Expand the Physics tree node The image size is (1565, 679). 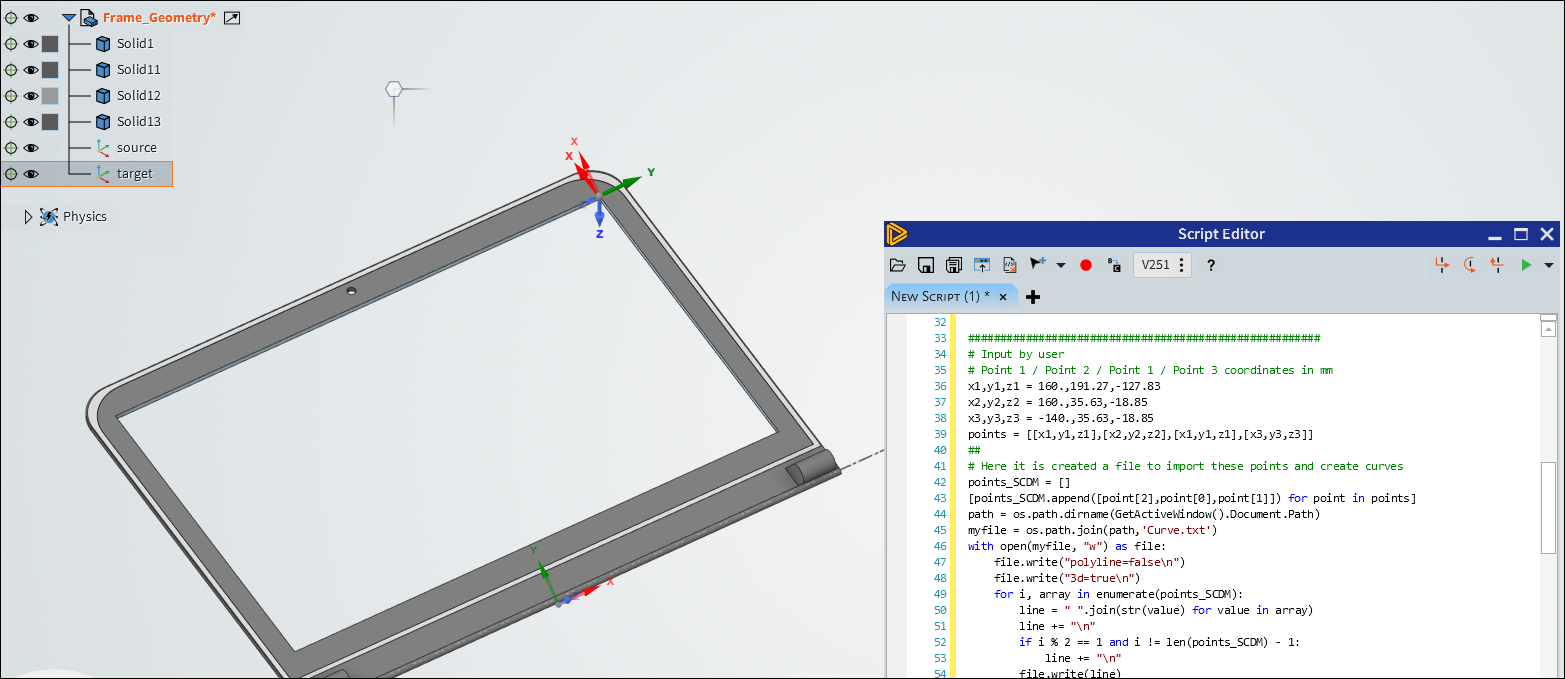pos(28,217)
